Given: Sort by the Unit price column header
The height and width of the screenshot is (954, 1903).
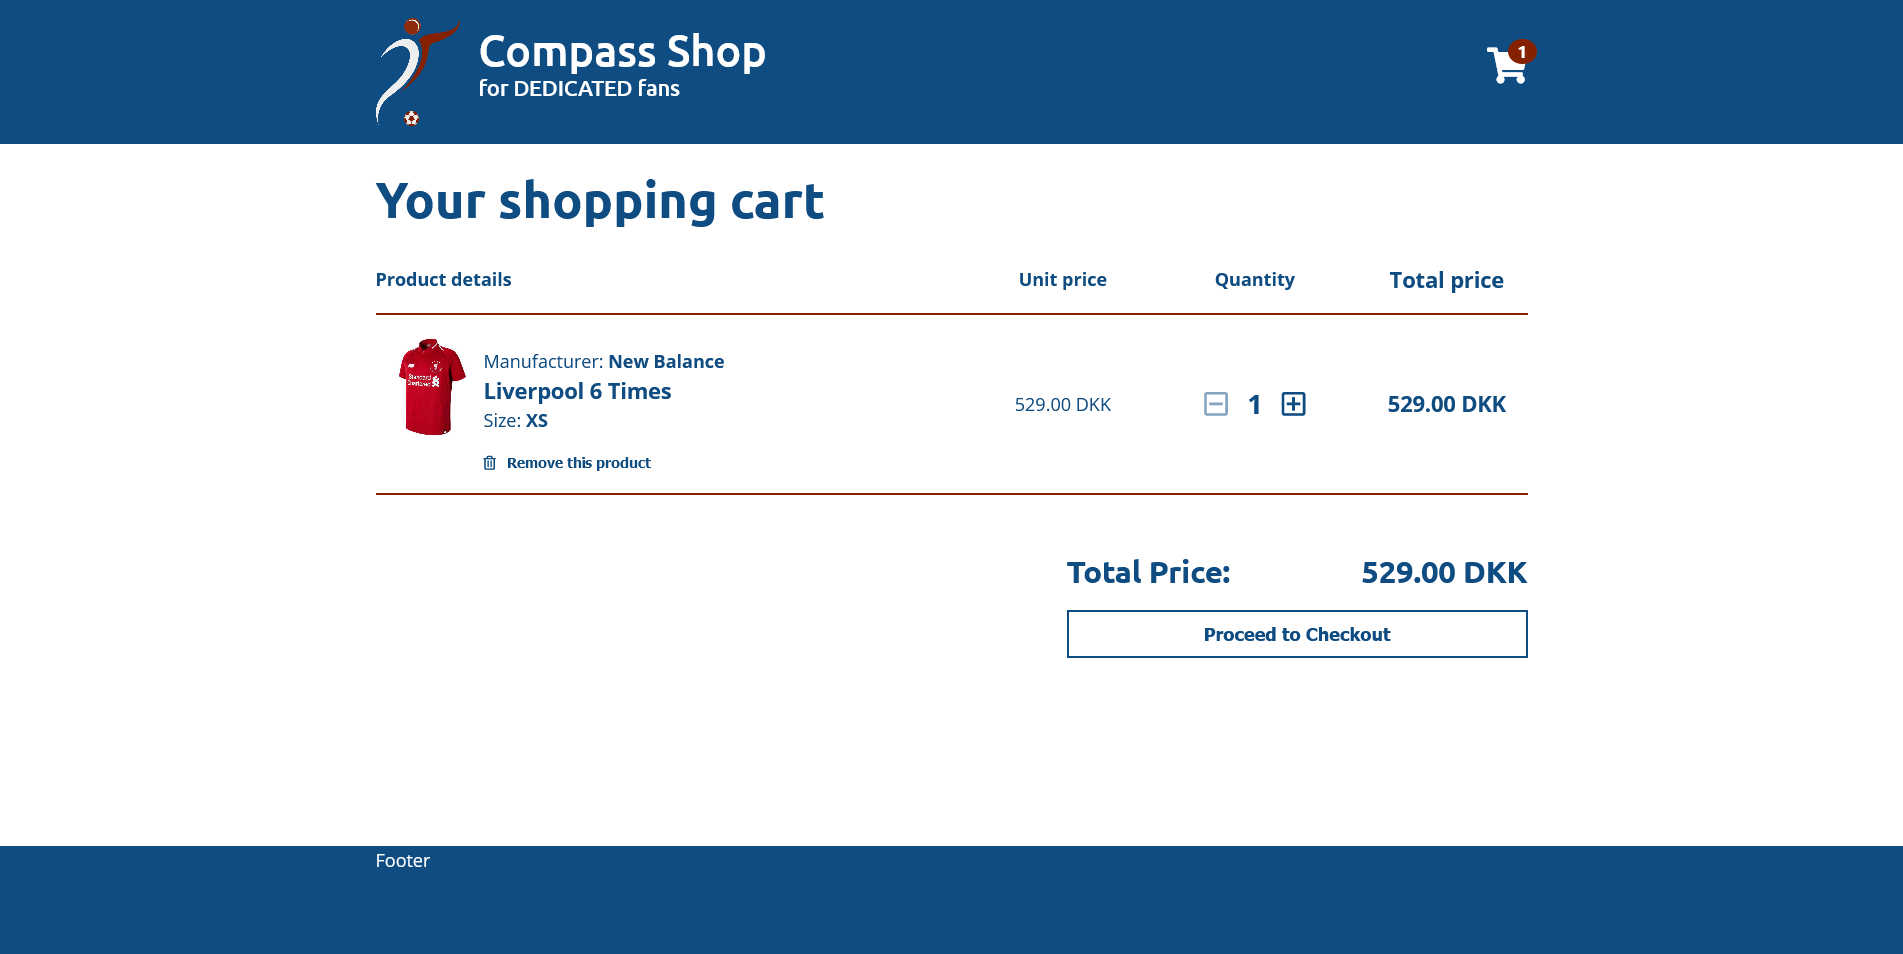Looking at the screenshot, I should (x=1062, y=280).
